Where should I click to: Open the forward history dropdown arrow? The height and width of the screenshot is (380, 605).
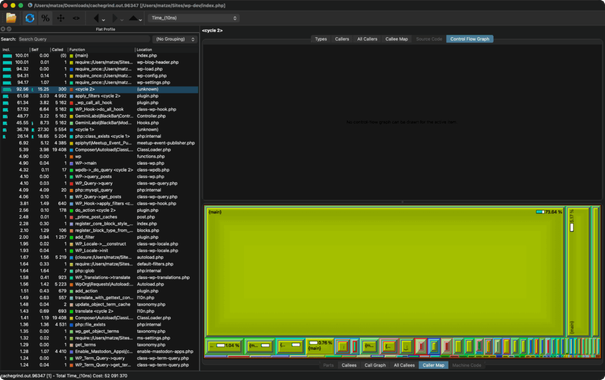(122, 20)
